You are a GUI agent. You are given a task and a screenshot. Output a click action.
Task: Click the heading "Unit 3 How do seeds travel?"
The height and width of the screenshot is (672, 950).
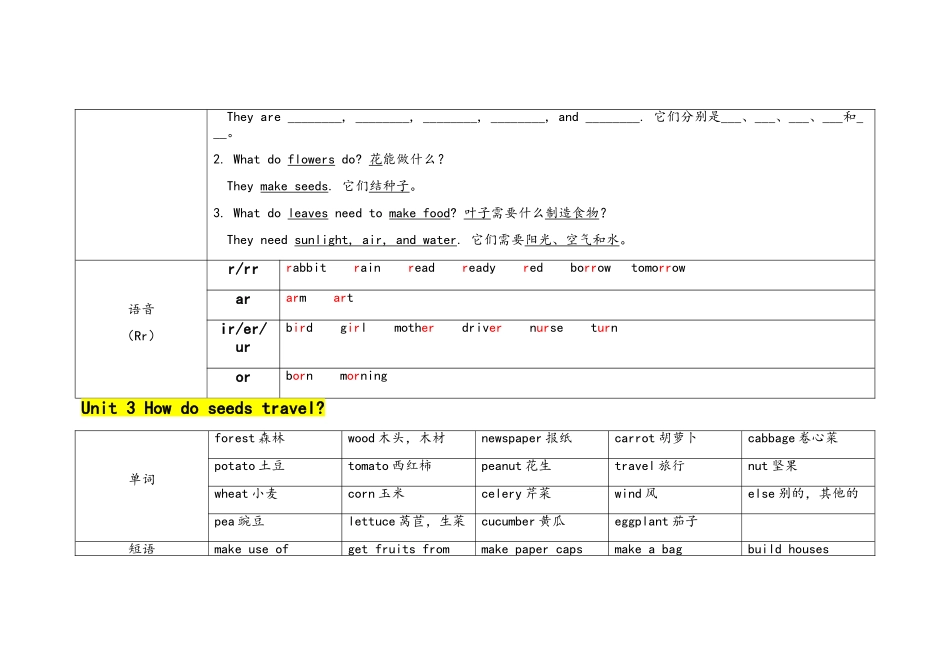coord(203,408)
